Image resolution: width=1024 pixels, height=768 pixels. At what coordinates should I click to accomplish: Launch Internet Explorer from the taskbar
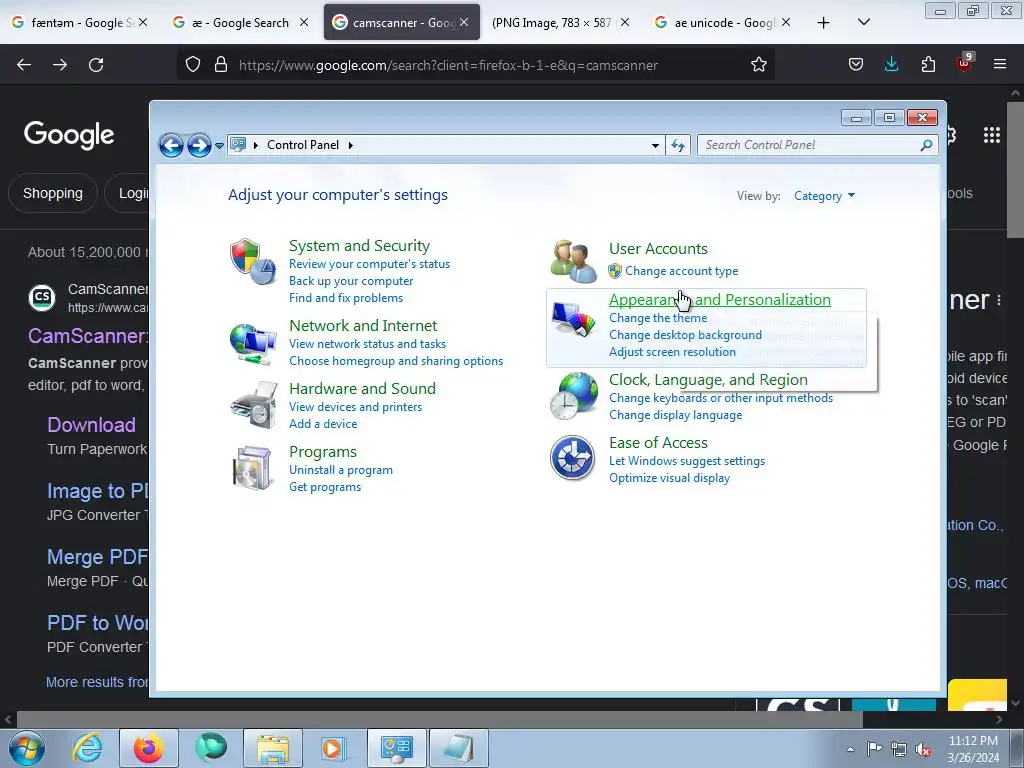tap(88, 748)
